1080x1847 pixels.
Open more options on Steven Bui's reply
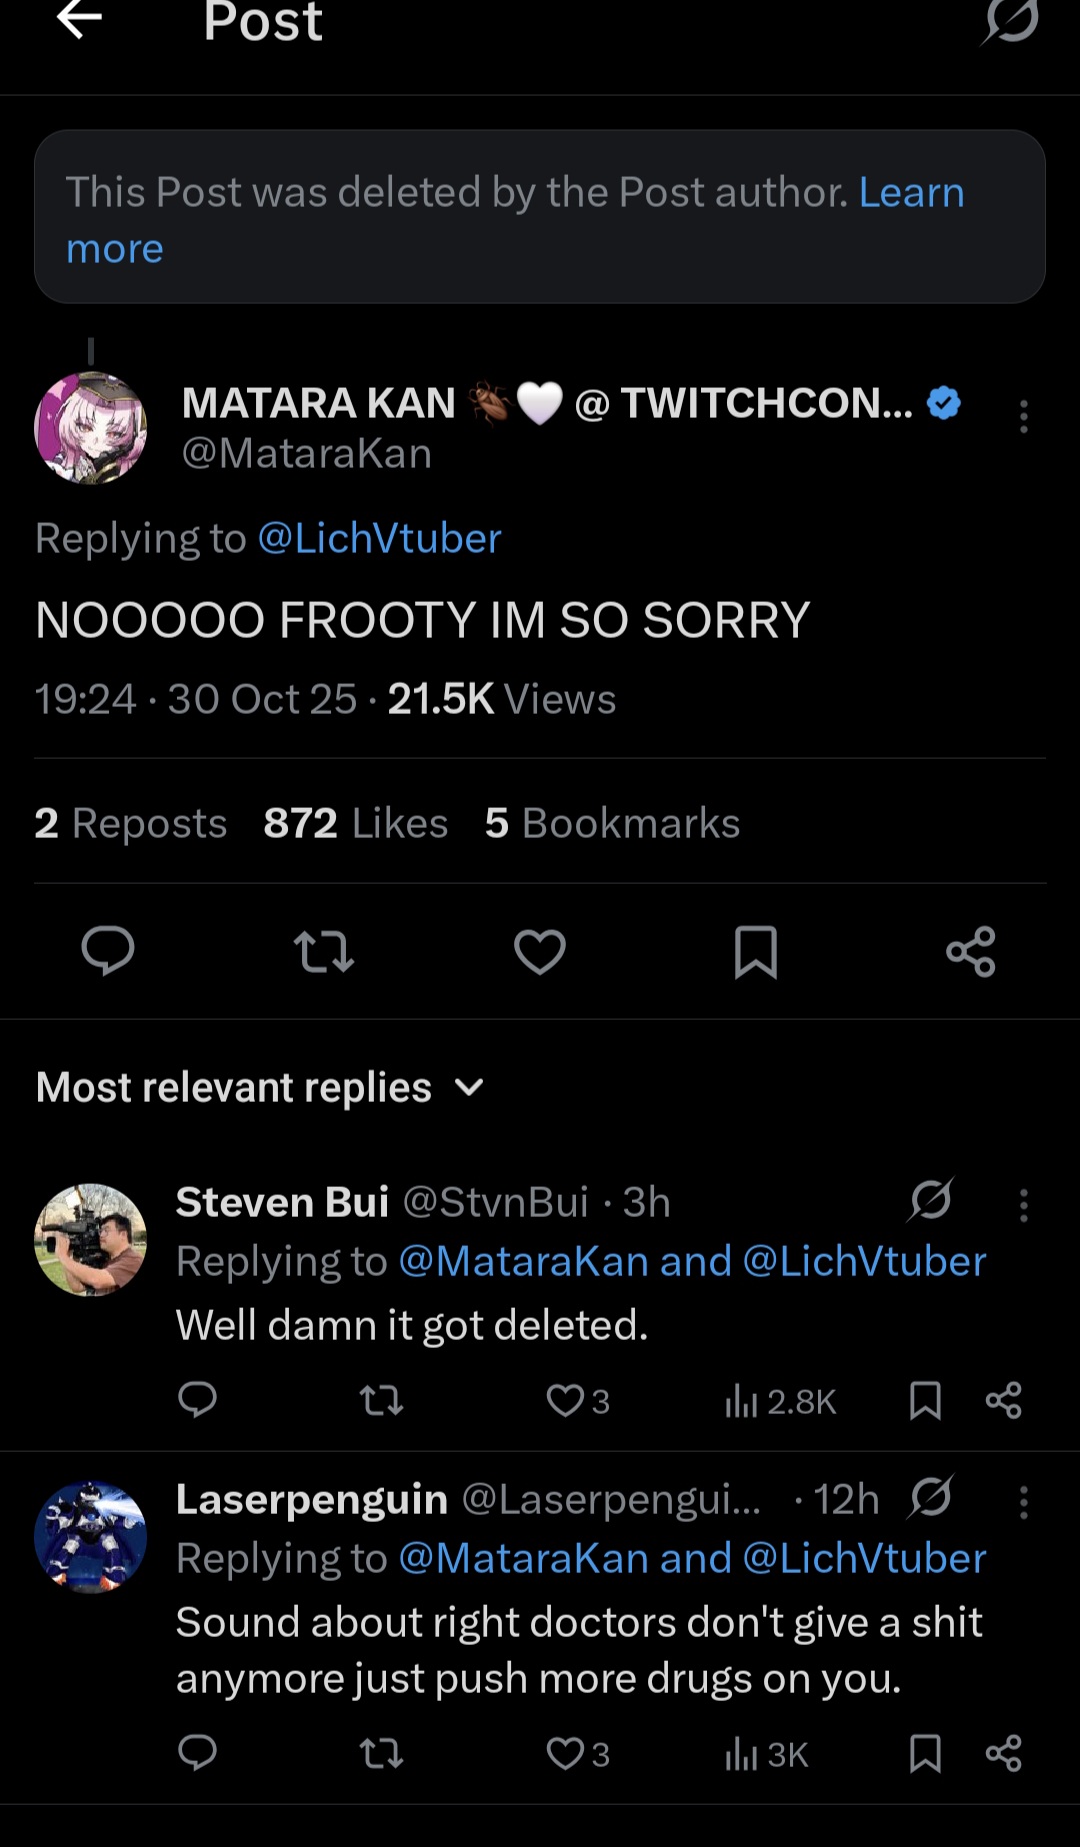1023,1205
